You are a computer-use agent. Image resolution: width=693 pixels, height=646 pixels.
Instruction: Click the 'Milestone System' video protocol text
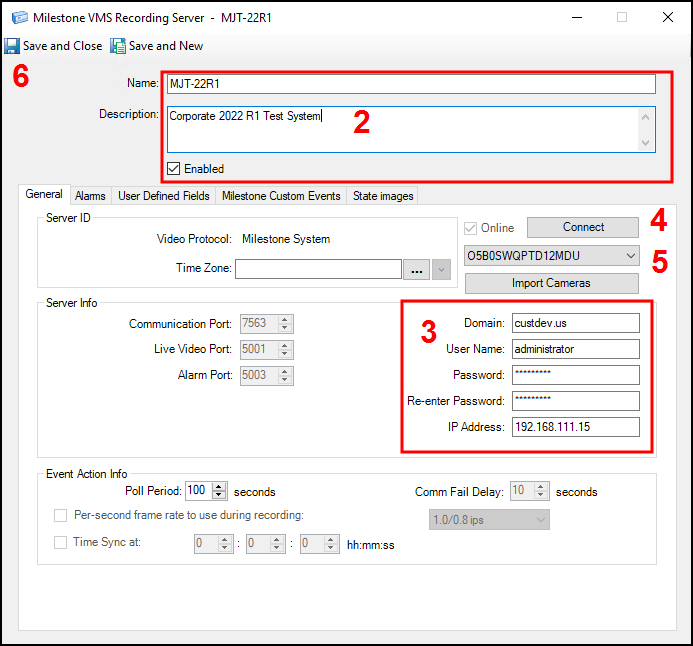coord(286,239)
